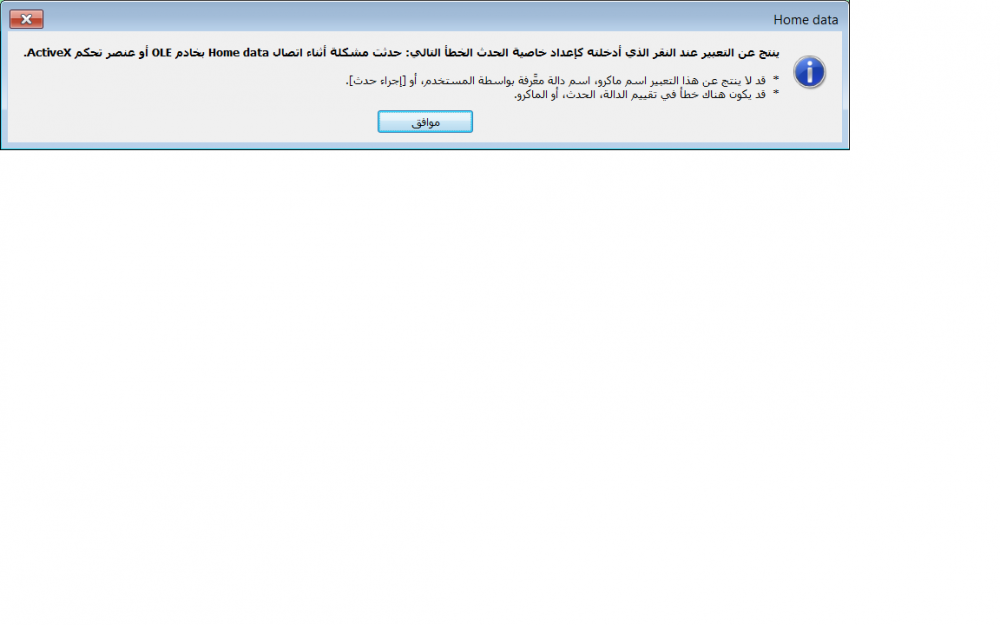
Task: Click the first bullet asterisk marker
Action: pyautogui.click(x=776, y=80)
